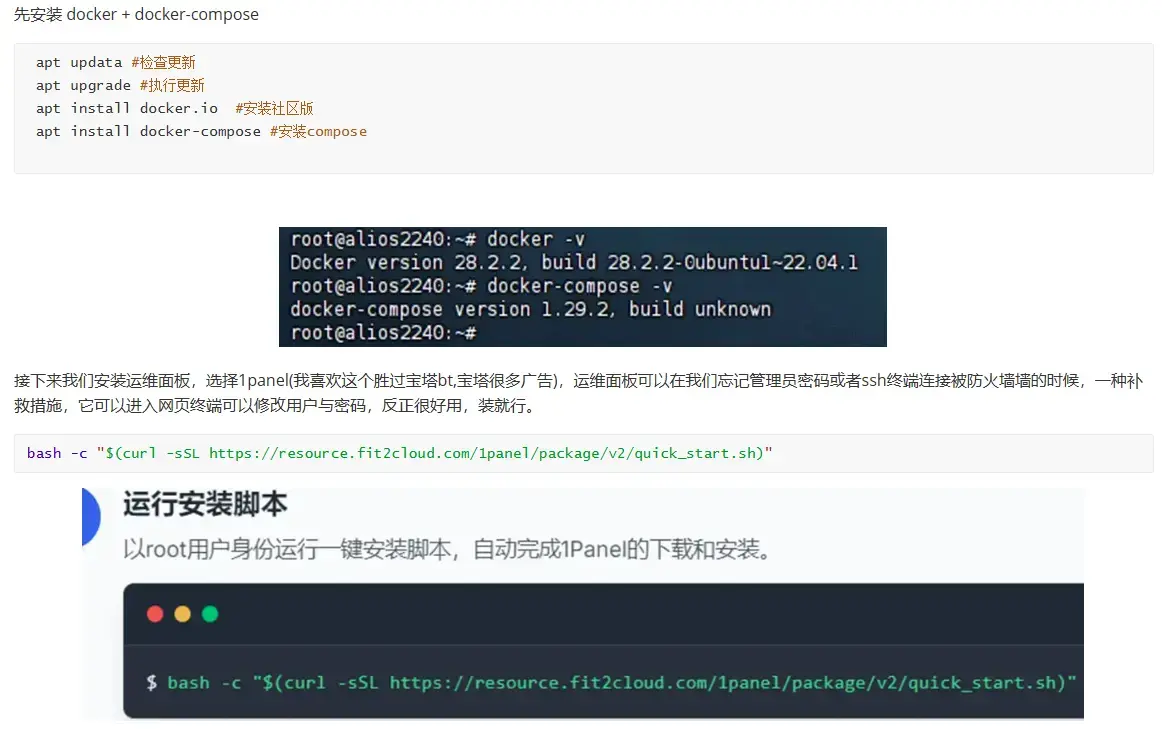Click the "先安装 docker + docker-compose" text
1162x729 pixels.
[136, 14]
